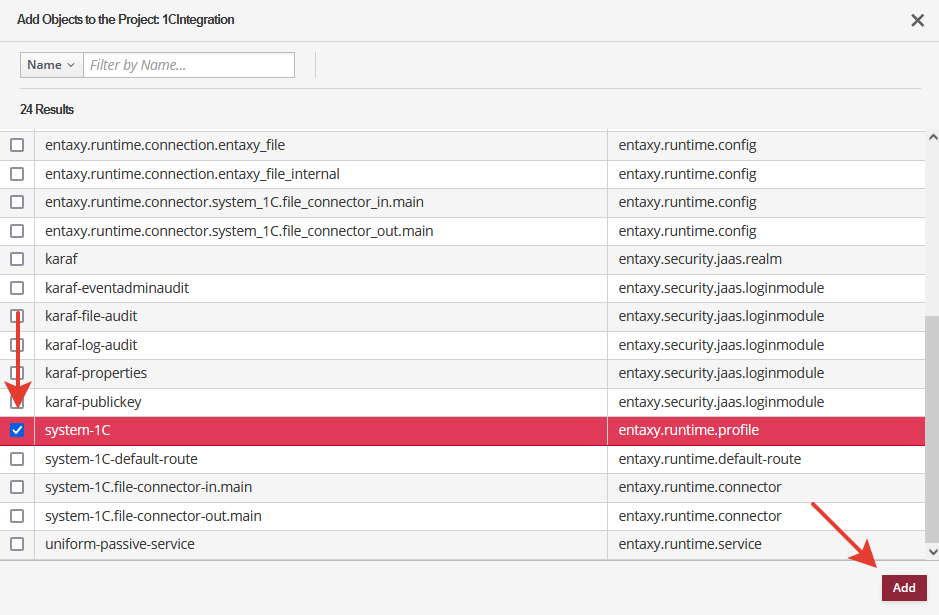Open the Name filter dropdown
This screenshot has height=615, width=939.
click(x=50, y=64)
